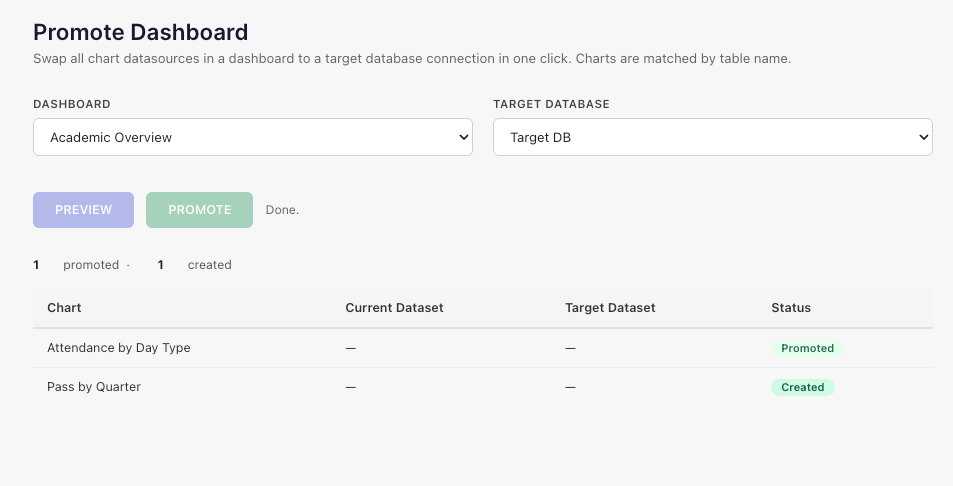The image size is (953, 486).
Task: Select the Pass by Quarter row
Action: pyautogui.click(x=483, y=387)
